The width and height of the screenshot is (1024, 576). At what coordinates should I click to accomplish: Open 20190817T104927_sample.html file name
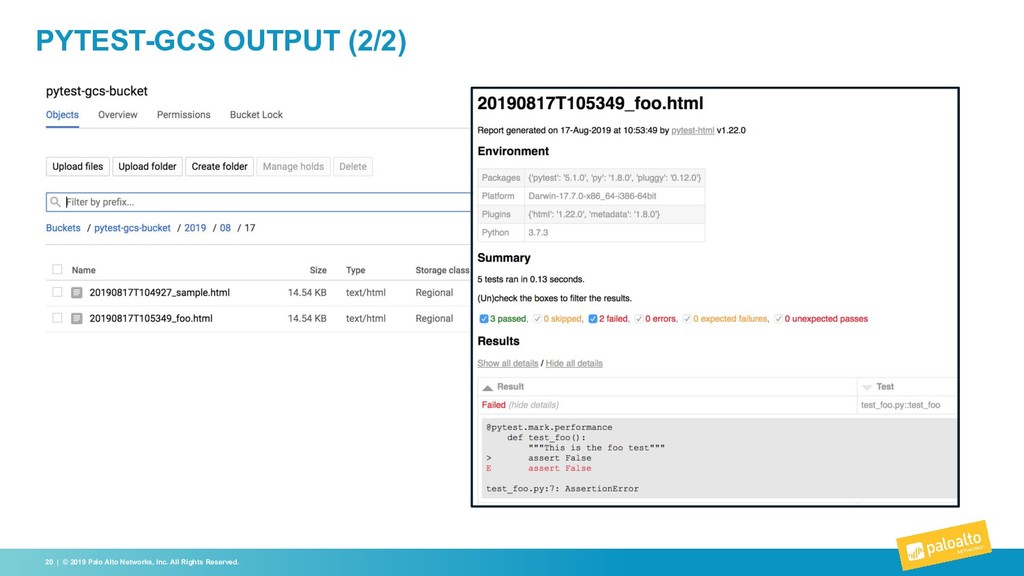pos(159,293)
